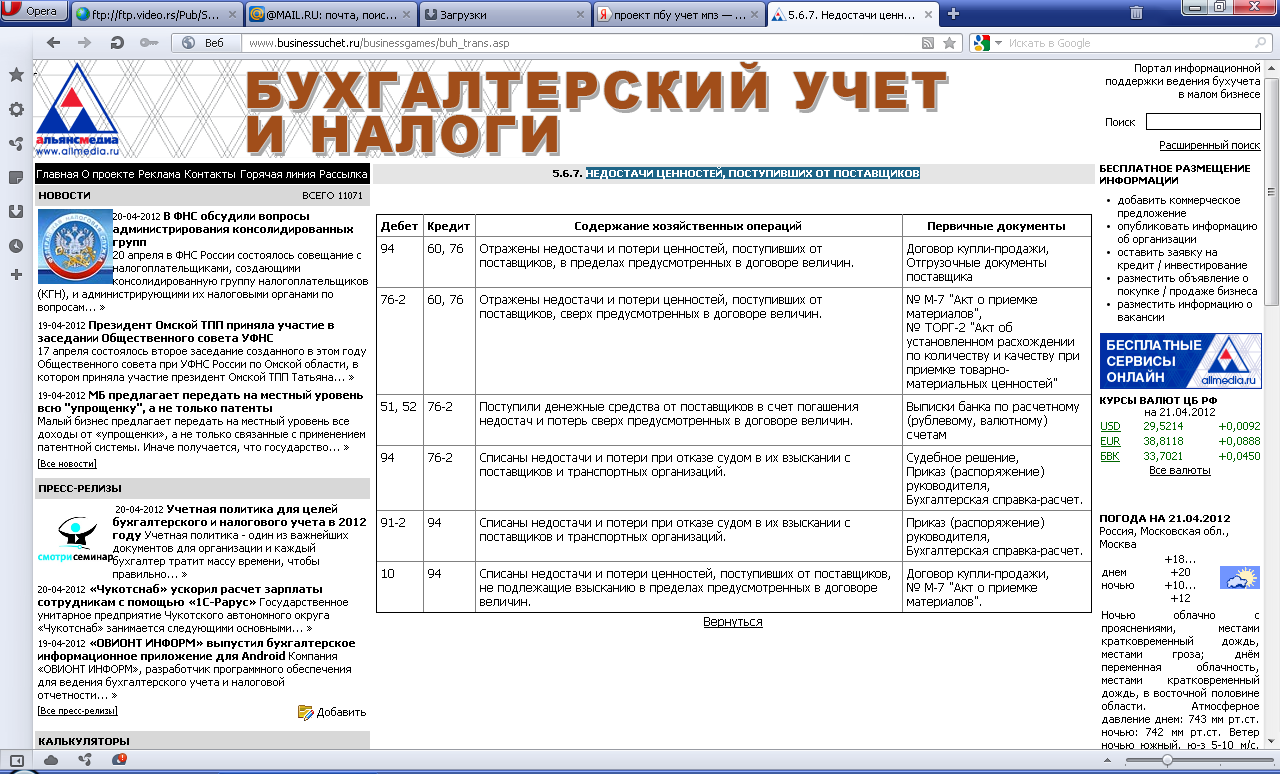Image resolution: width=1280 pixels, height=774 pixels.
Task: Go forward with the Forward arrow
Action: [85, 43]
